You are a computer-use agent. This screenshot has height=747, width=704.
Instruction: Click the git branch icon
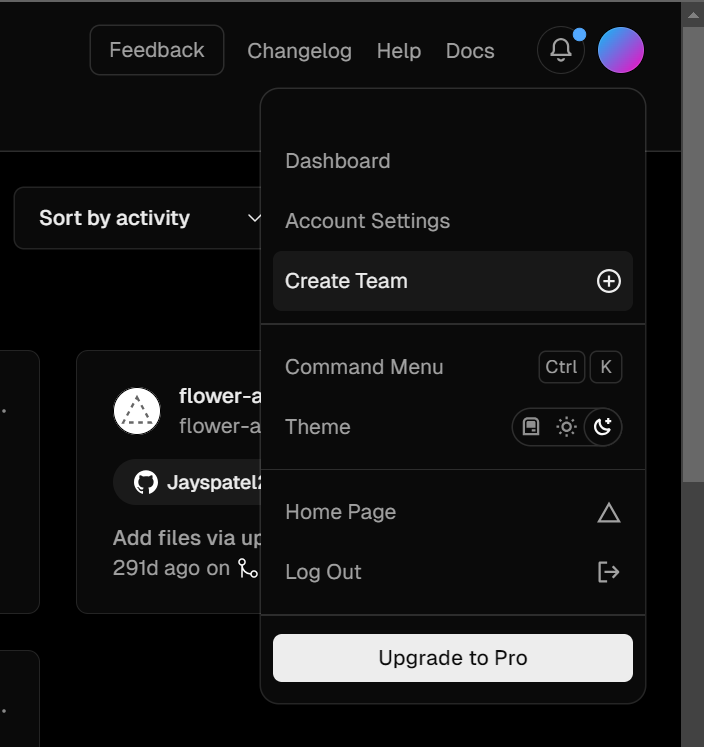[247, 568]
